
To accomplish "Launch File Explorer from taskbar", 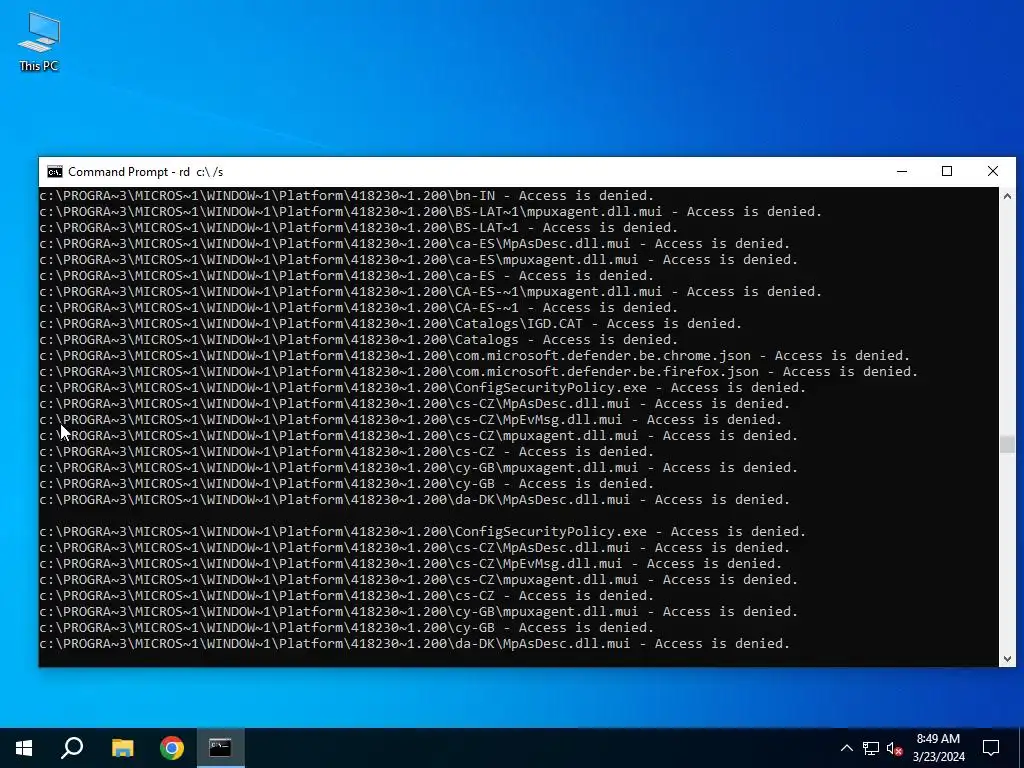I will pyautogui.click(x=122, y=748).
